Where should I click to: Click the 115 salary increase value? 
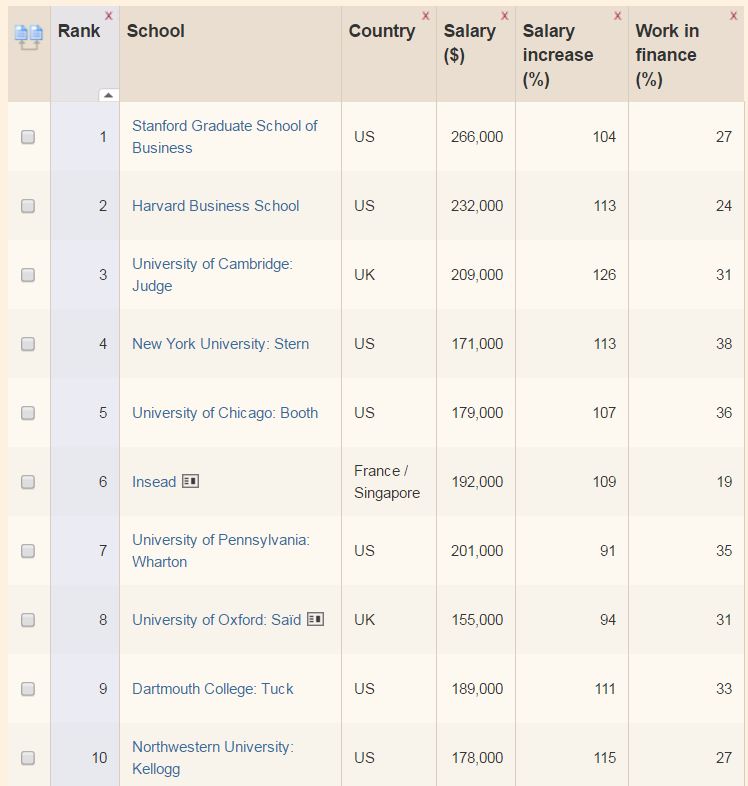pos(605,757)
